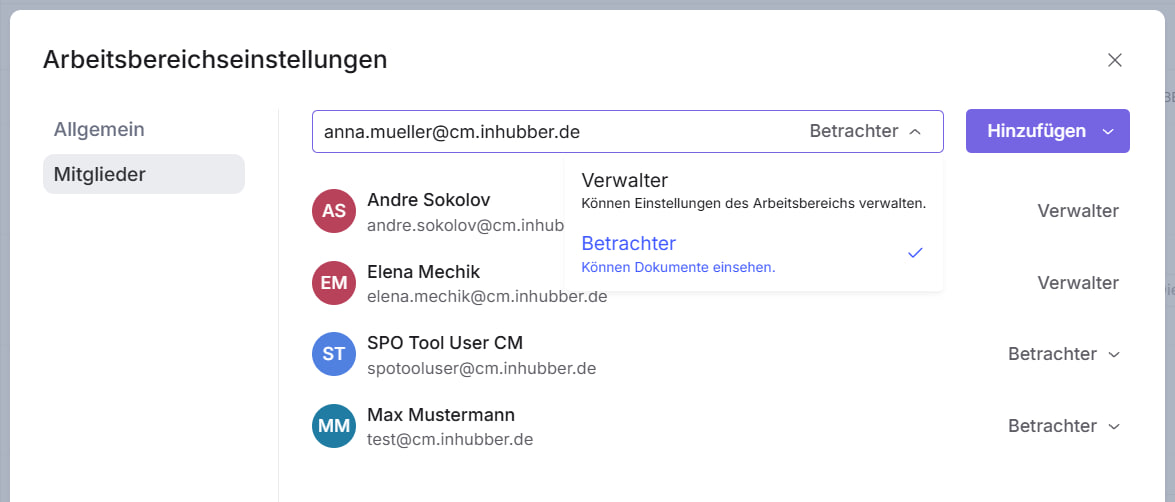Screen dimensions: 1175x502
Task: Click the Hinzufügen button
Action: [1036, 131]
